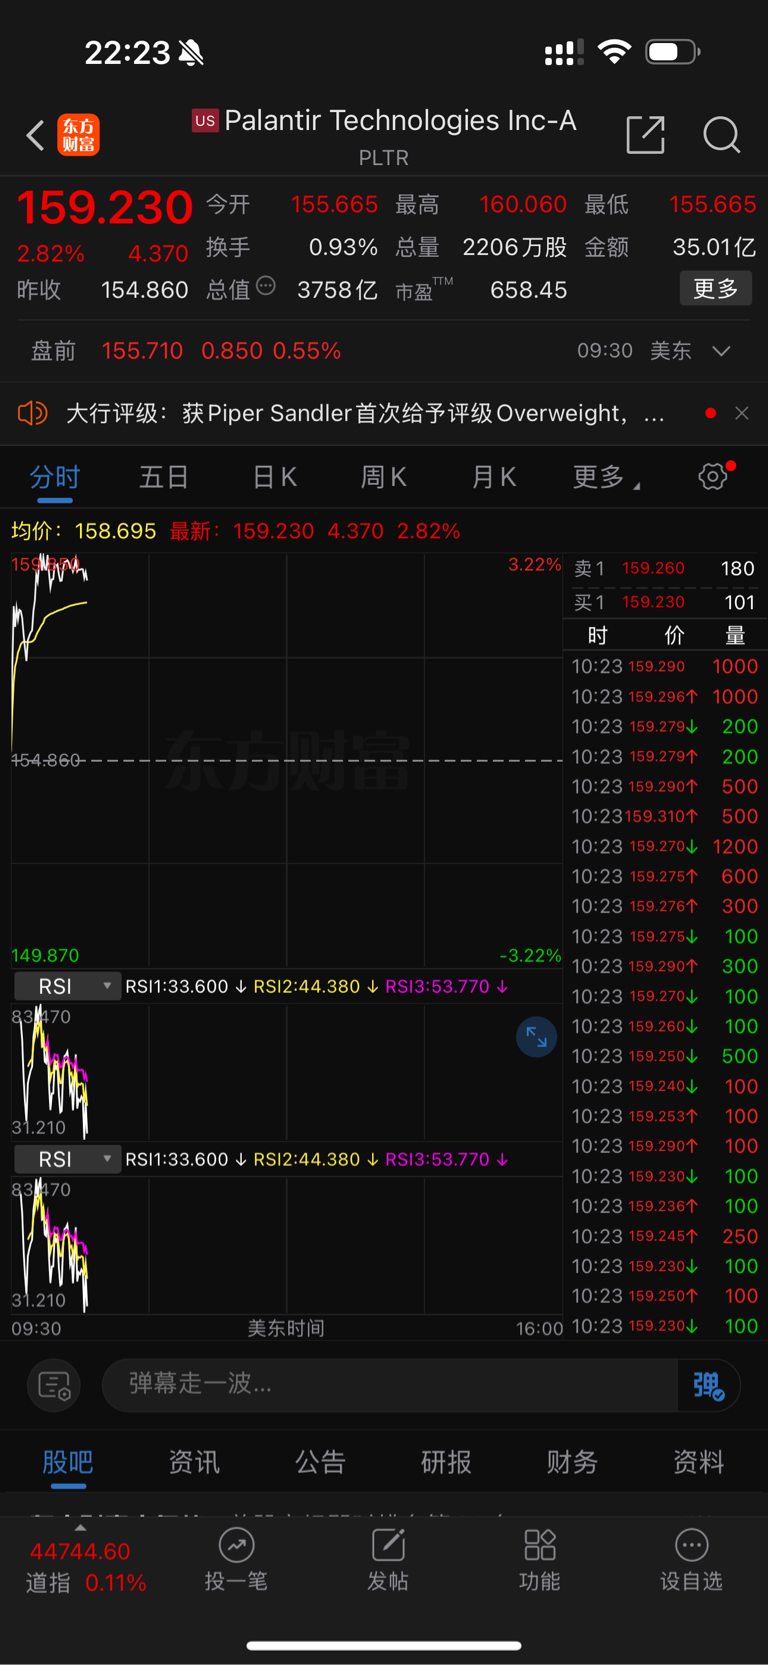
Task: Select the 股吧 forum tab
Action: pos(68,1462)
